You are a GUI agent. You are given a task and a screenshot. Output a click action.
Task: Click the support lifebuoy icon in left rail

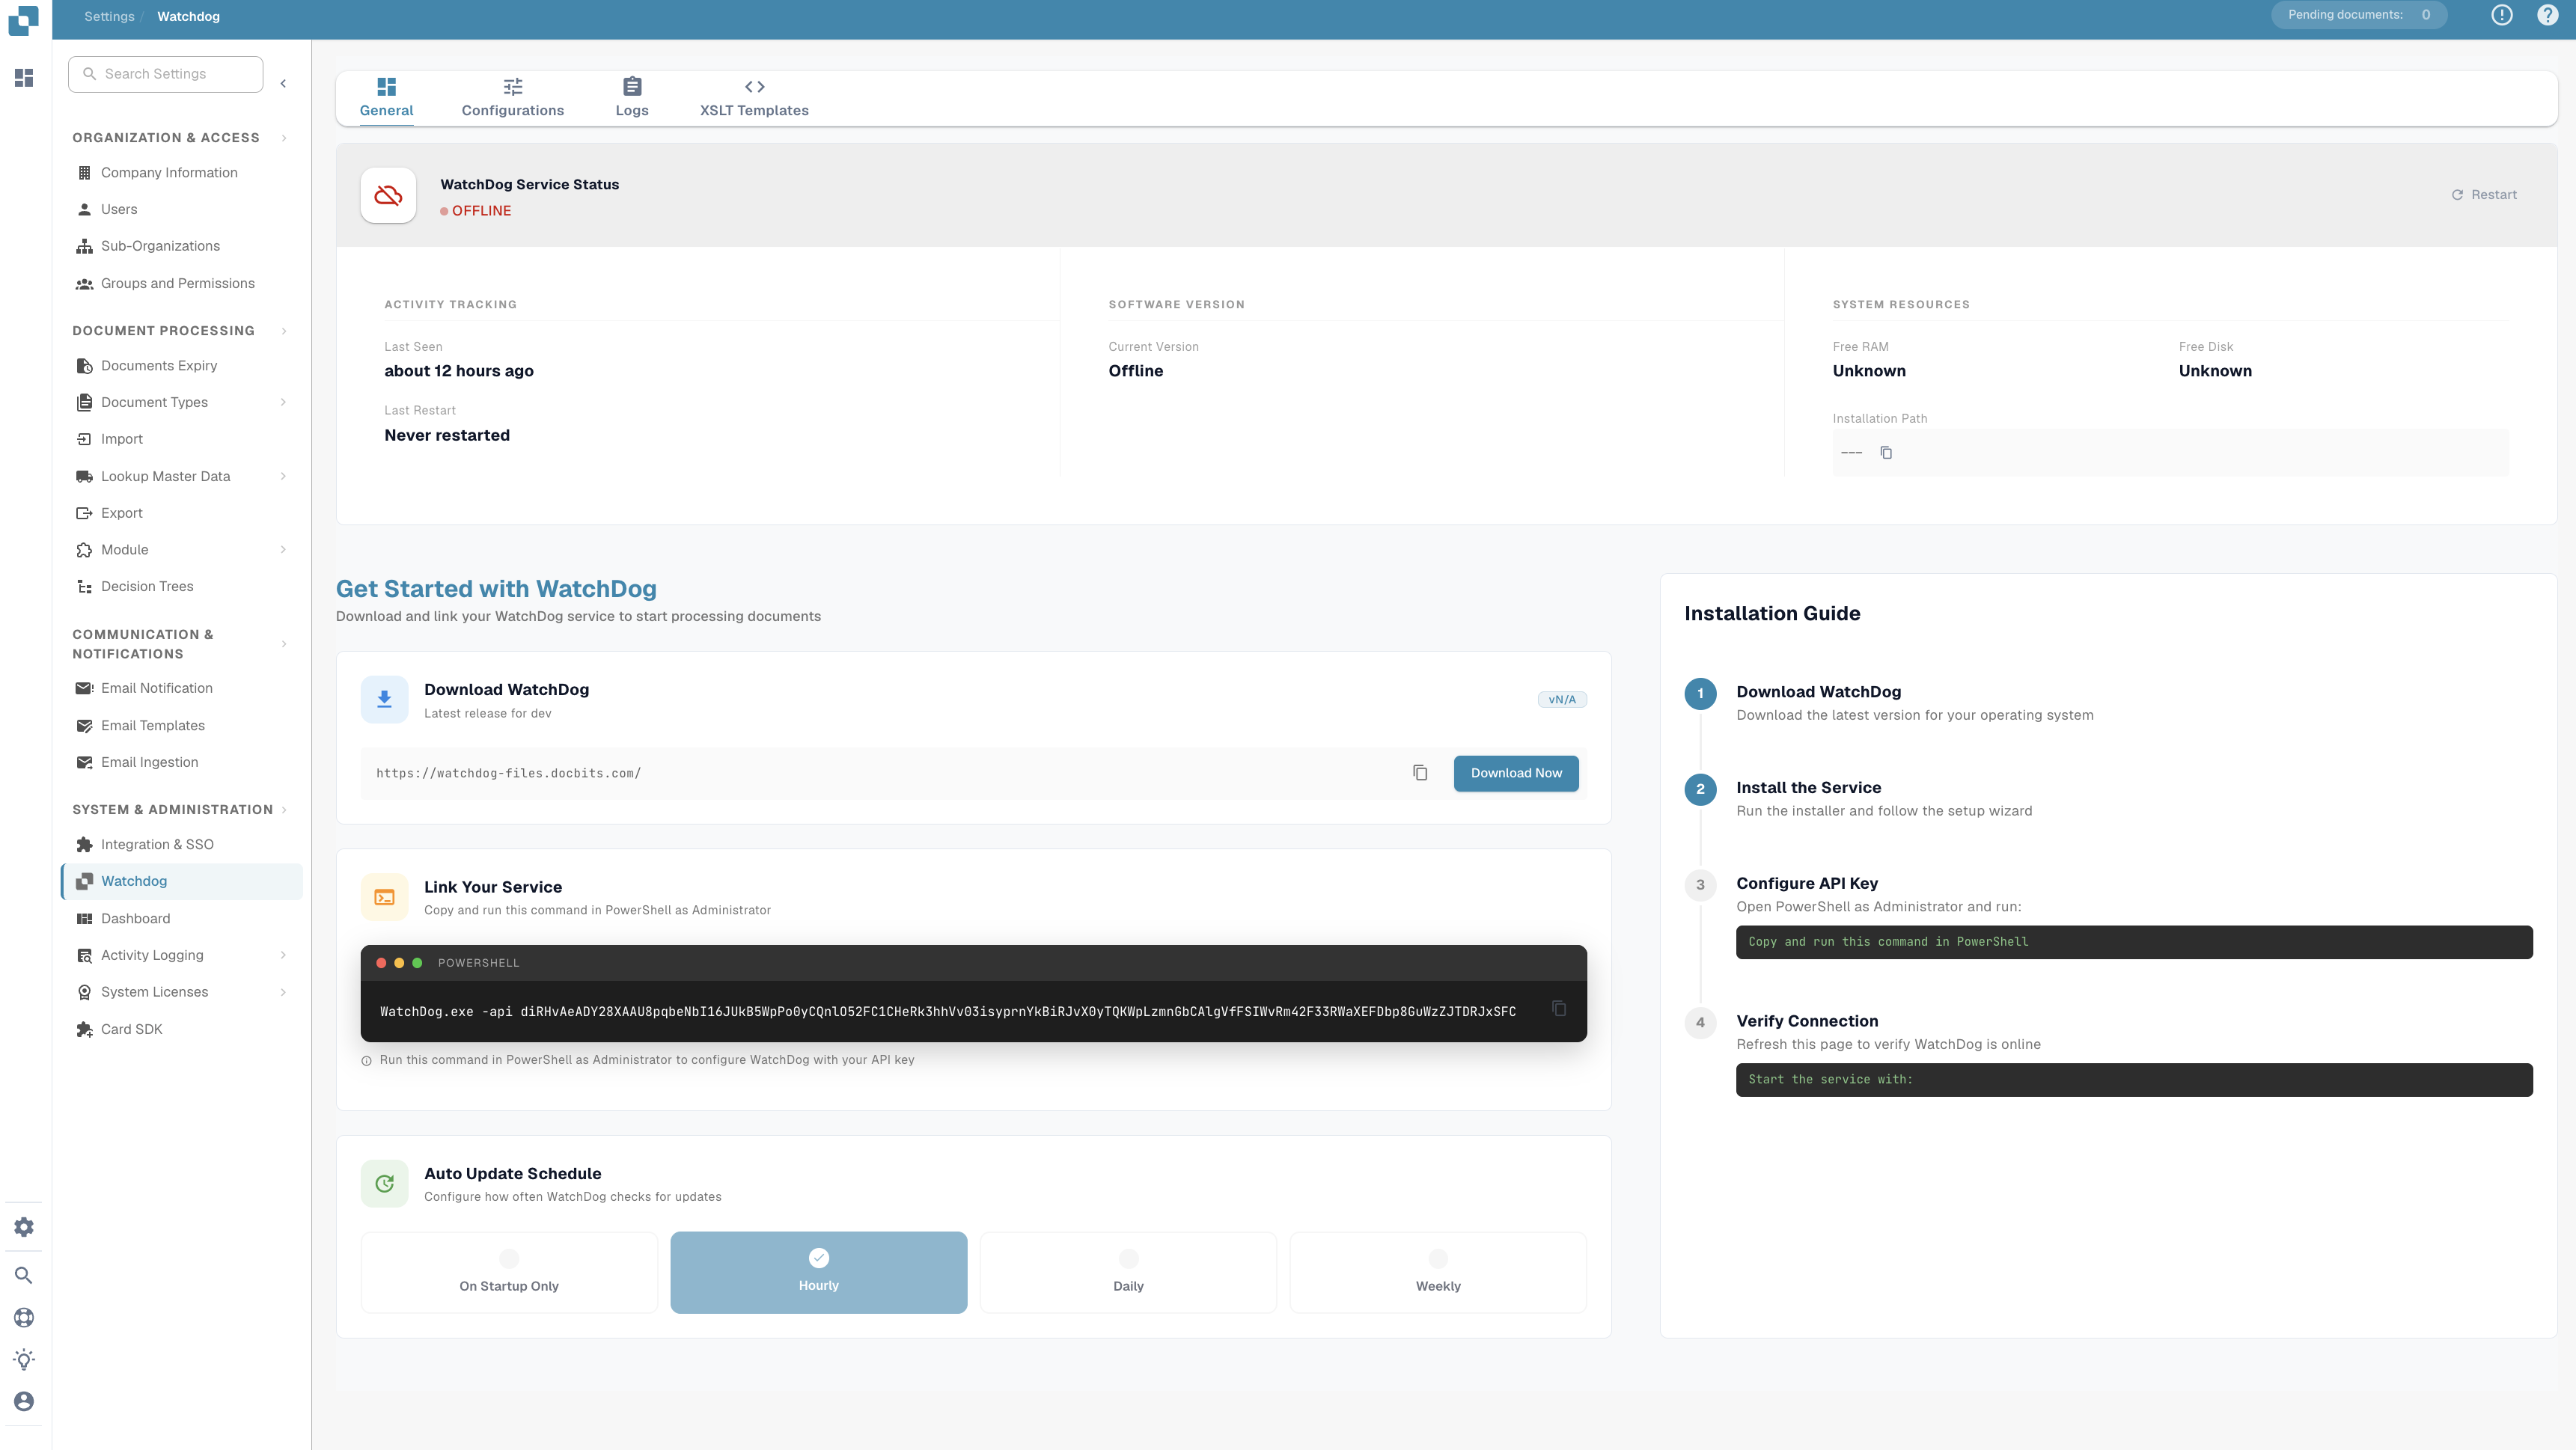point(24,1317)
